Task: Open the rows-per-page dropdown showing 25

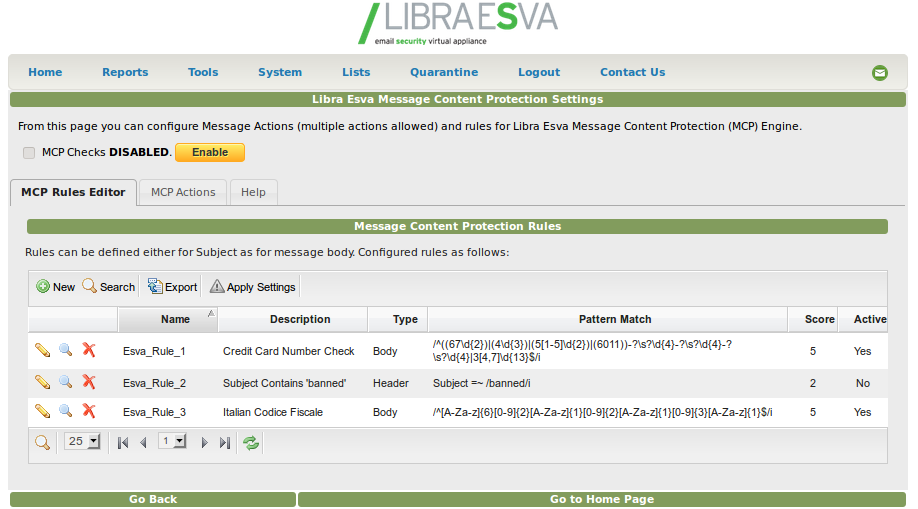Action: [82, 442]
